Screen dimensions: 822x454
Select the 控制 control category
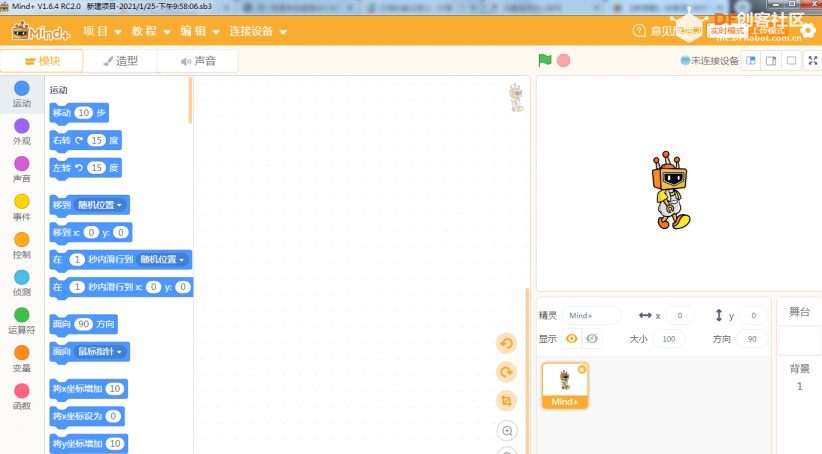pyautogui.click(x=21, y=246)
